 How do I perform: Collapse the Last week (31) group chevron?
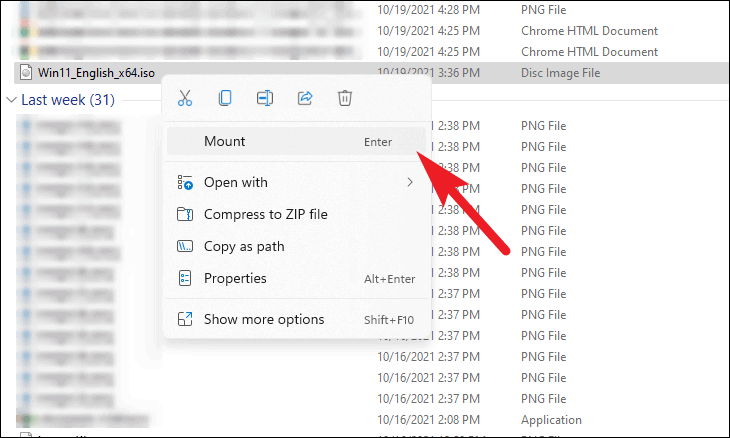[x=11, y=100]
